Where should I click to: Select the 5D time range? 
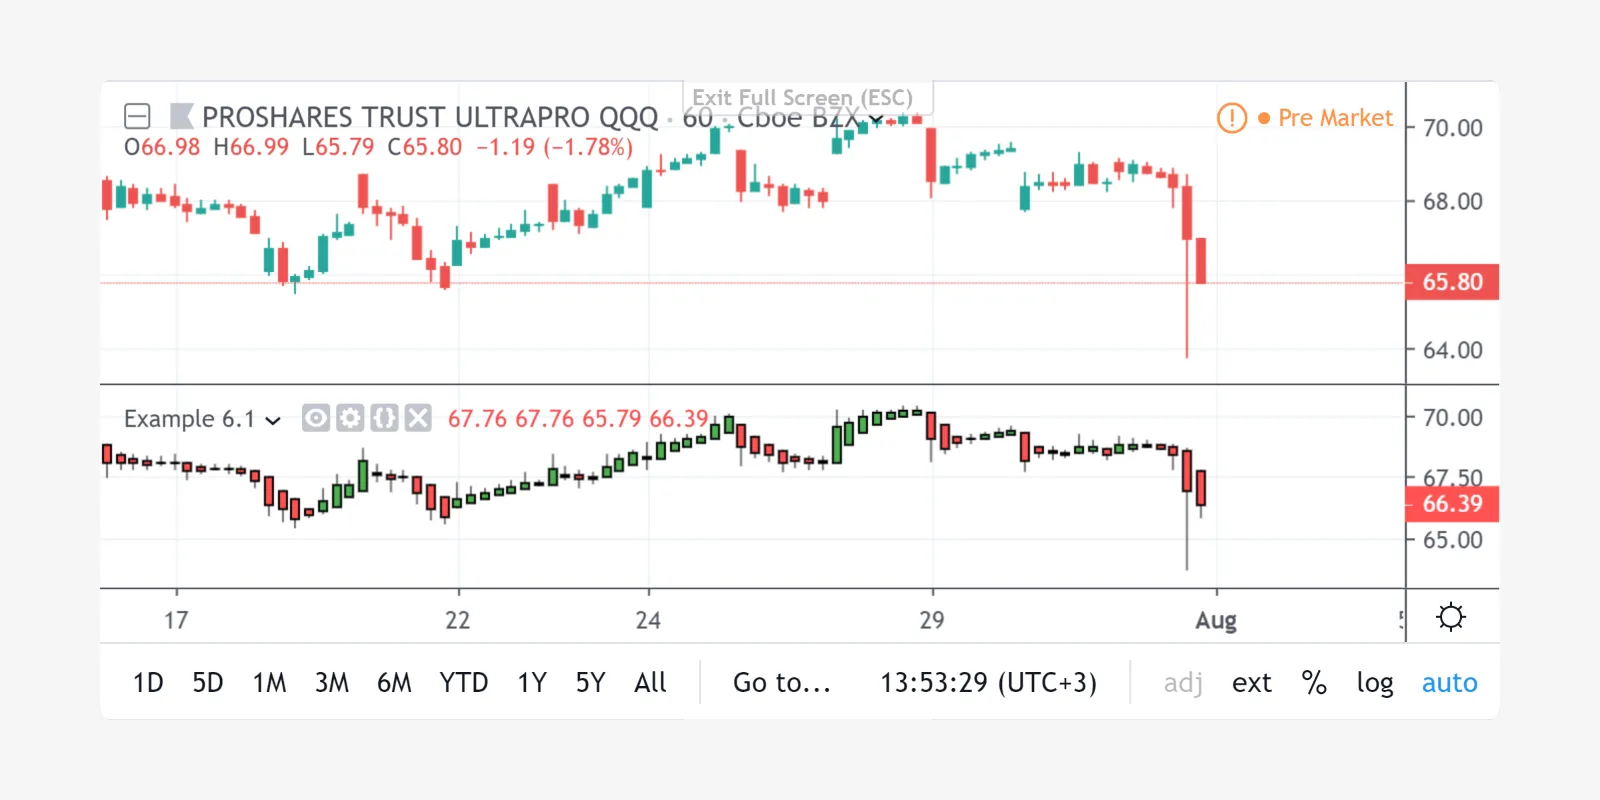208,683
